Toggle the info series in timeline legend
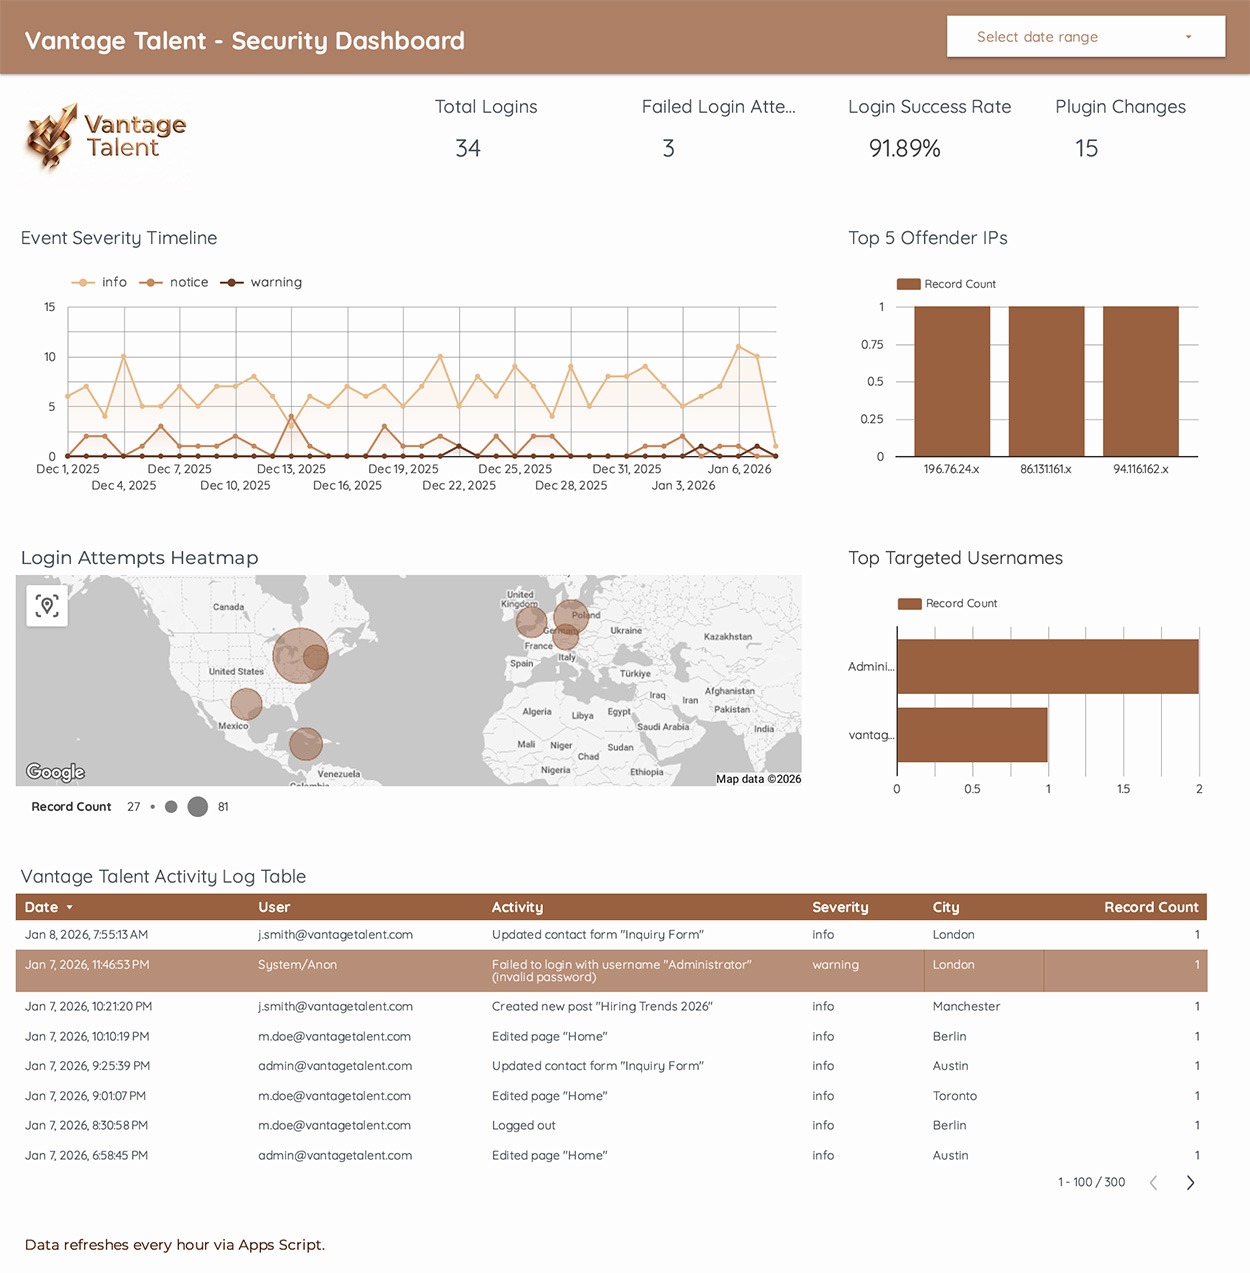Viewport: 1250px width, 1273px height. click(100, 283)
